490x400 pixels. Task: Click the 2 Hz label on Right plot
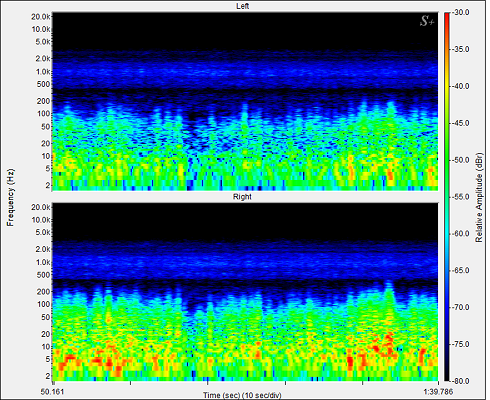[x=48, y=376]
